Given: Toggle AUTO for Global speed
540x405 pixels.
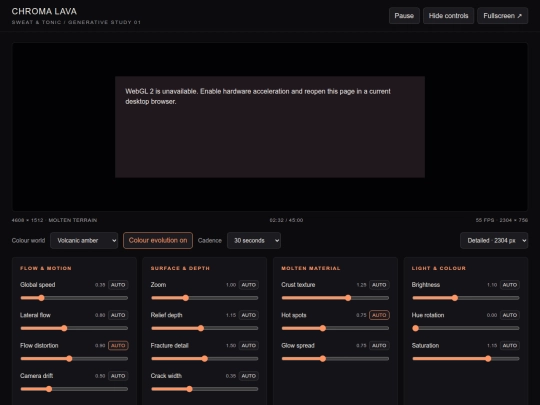Looking at the screenshot, I should (118, 285).
